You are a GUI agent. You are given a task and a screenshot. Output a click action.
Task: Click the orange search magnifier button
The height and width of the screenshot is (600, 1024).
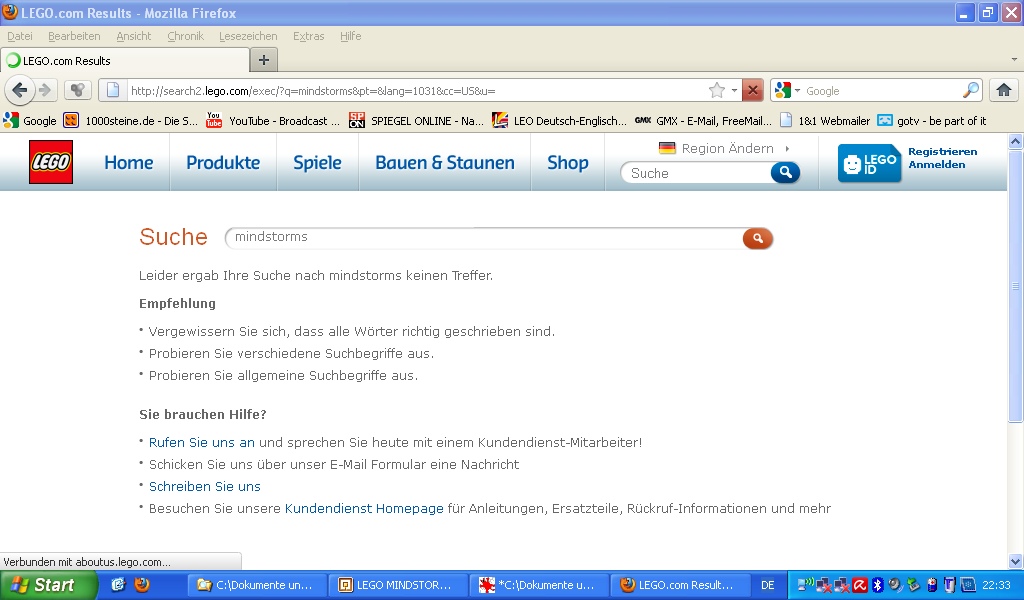(x=757, y=238)
